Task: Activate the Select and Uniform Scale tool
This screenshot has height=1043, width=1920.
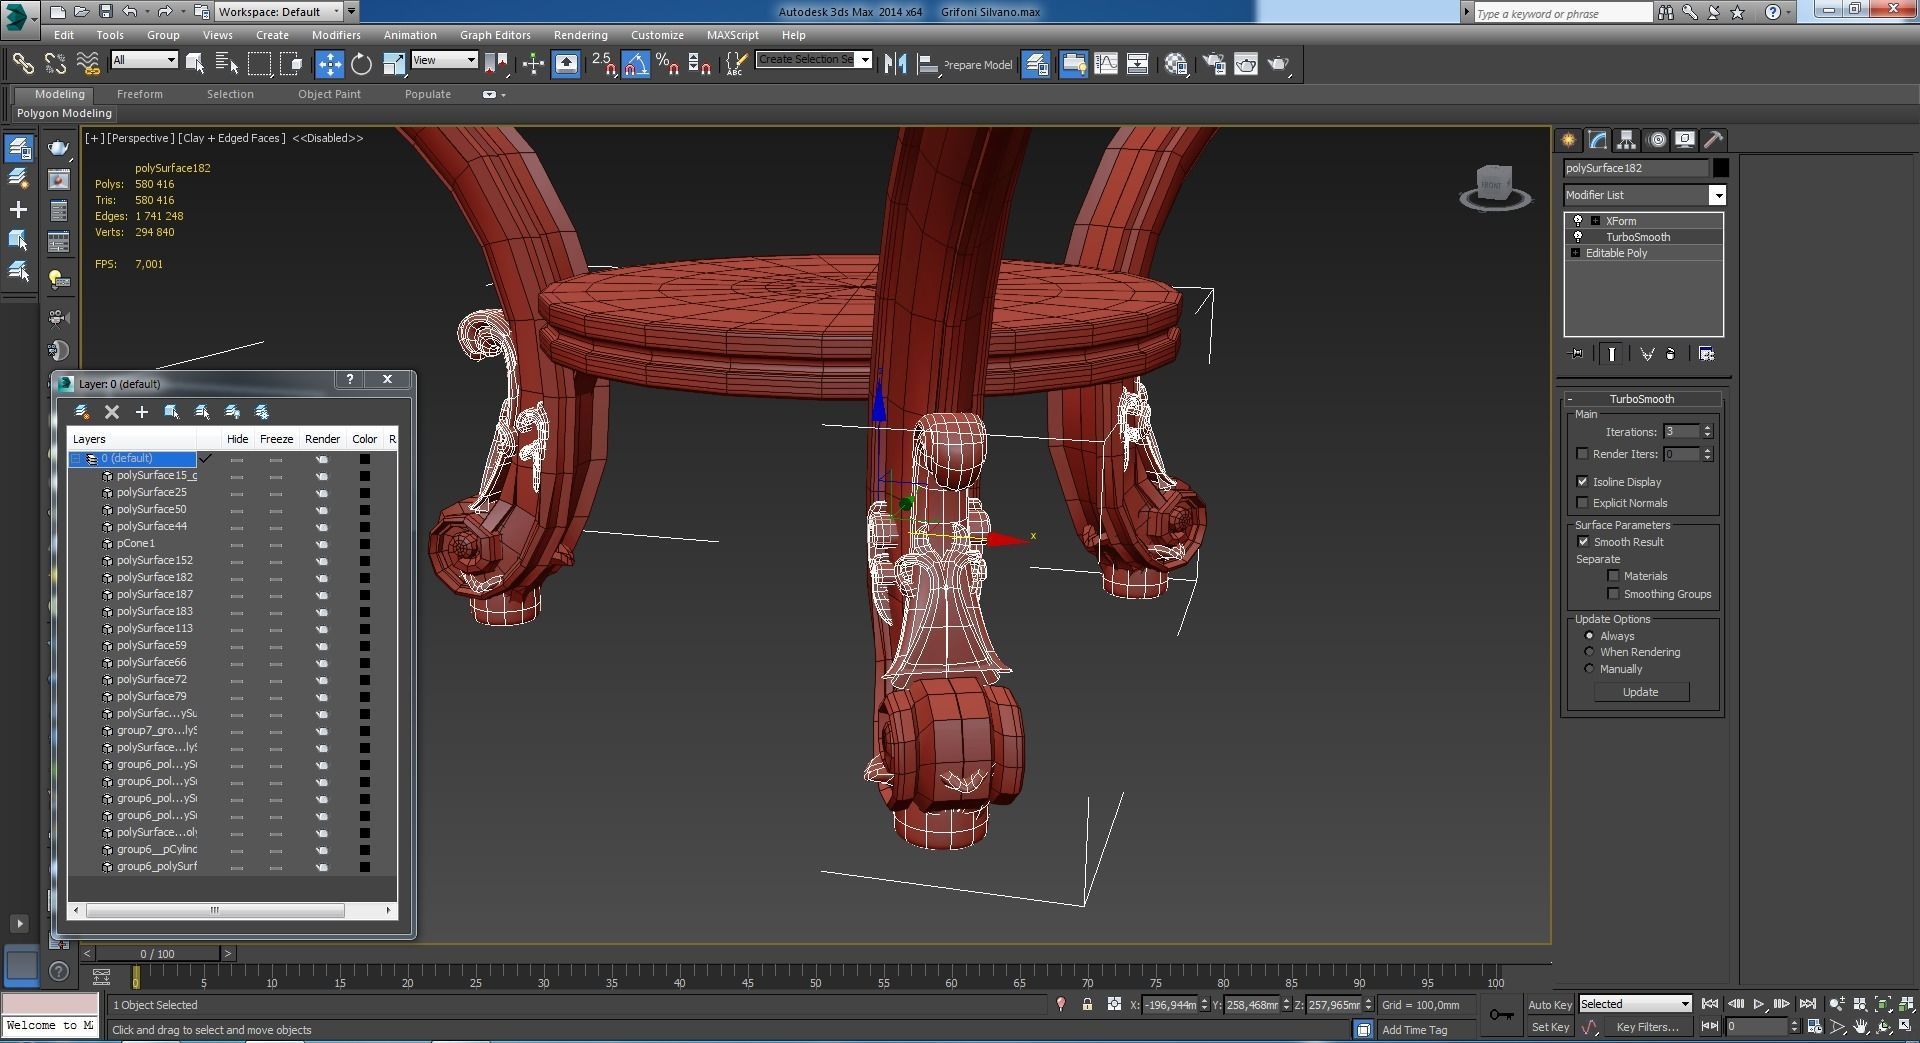Action: pos(394,64)
